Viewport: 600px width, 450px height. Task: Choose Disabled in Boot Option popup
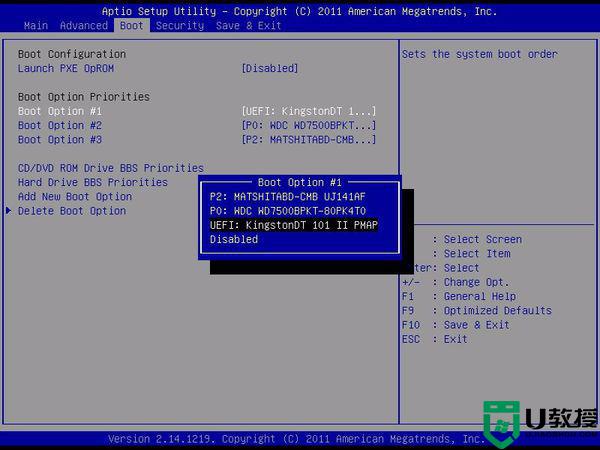tap(234, 240)
